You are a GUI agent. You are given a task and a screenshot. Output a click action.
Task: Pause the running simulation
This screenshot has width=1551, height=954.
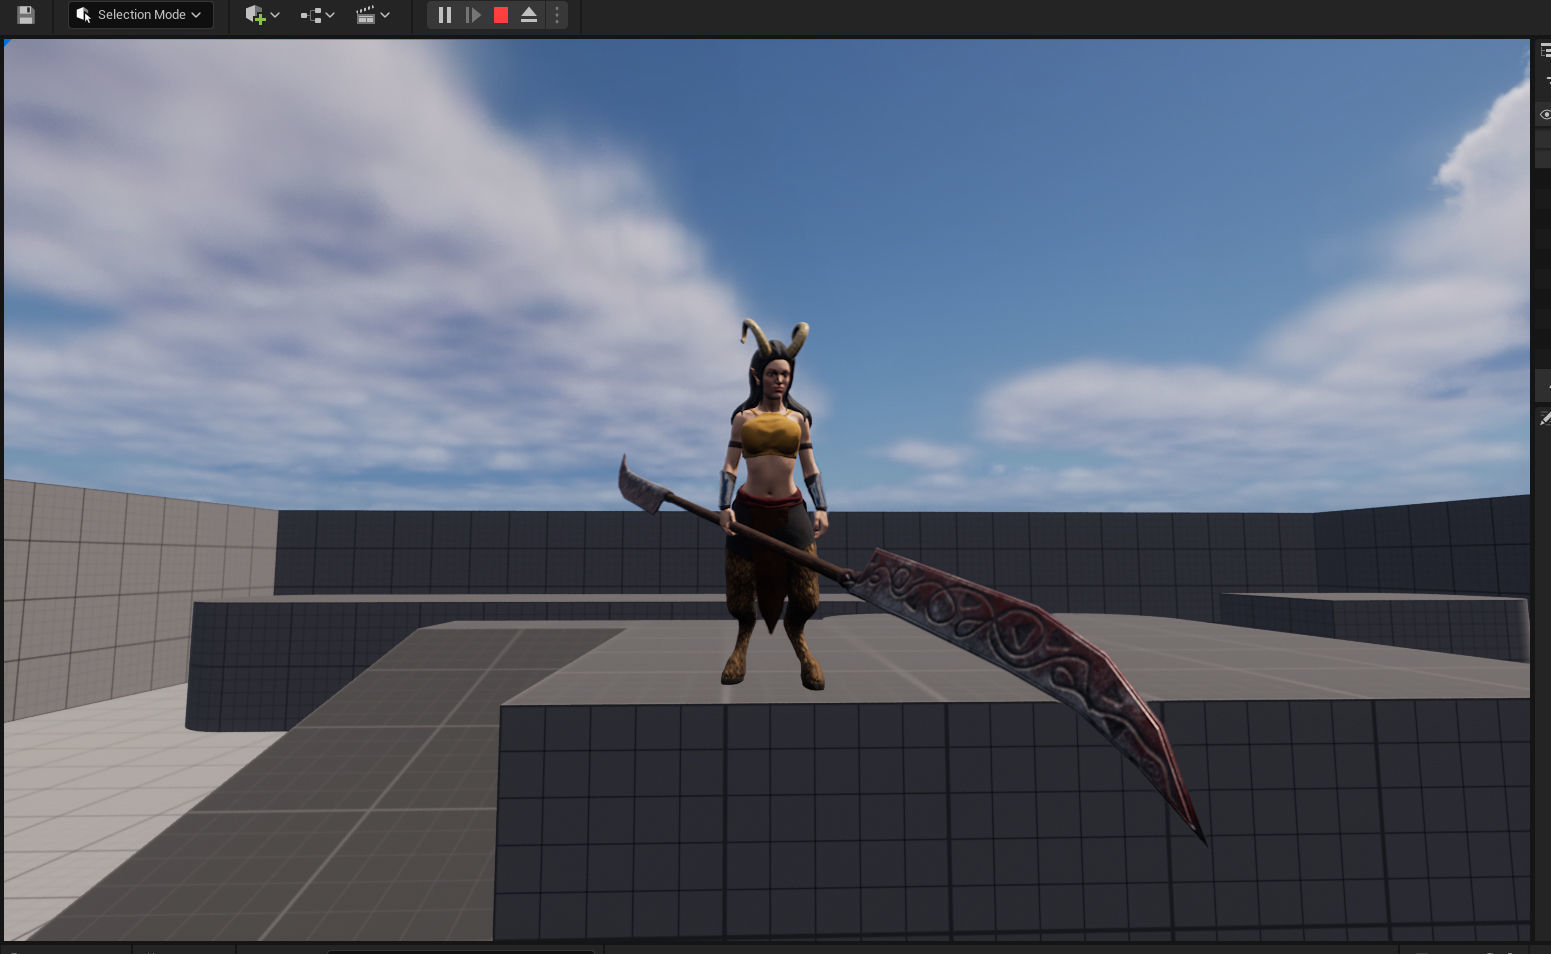[445, 15]
